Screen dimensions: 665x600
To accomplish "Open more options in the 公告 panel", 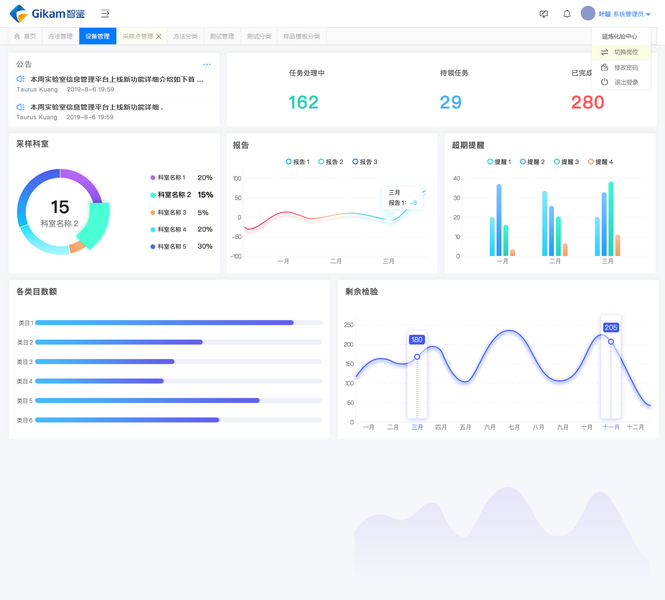I will 207,64.
